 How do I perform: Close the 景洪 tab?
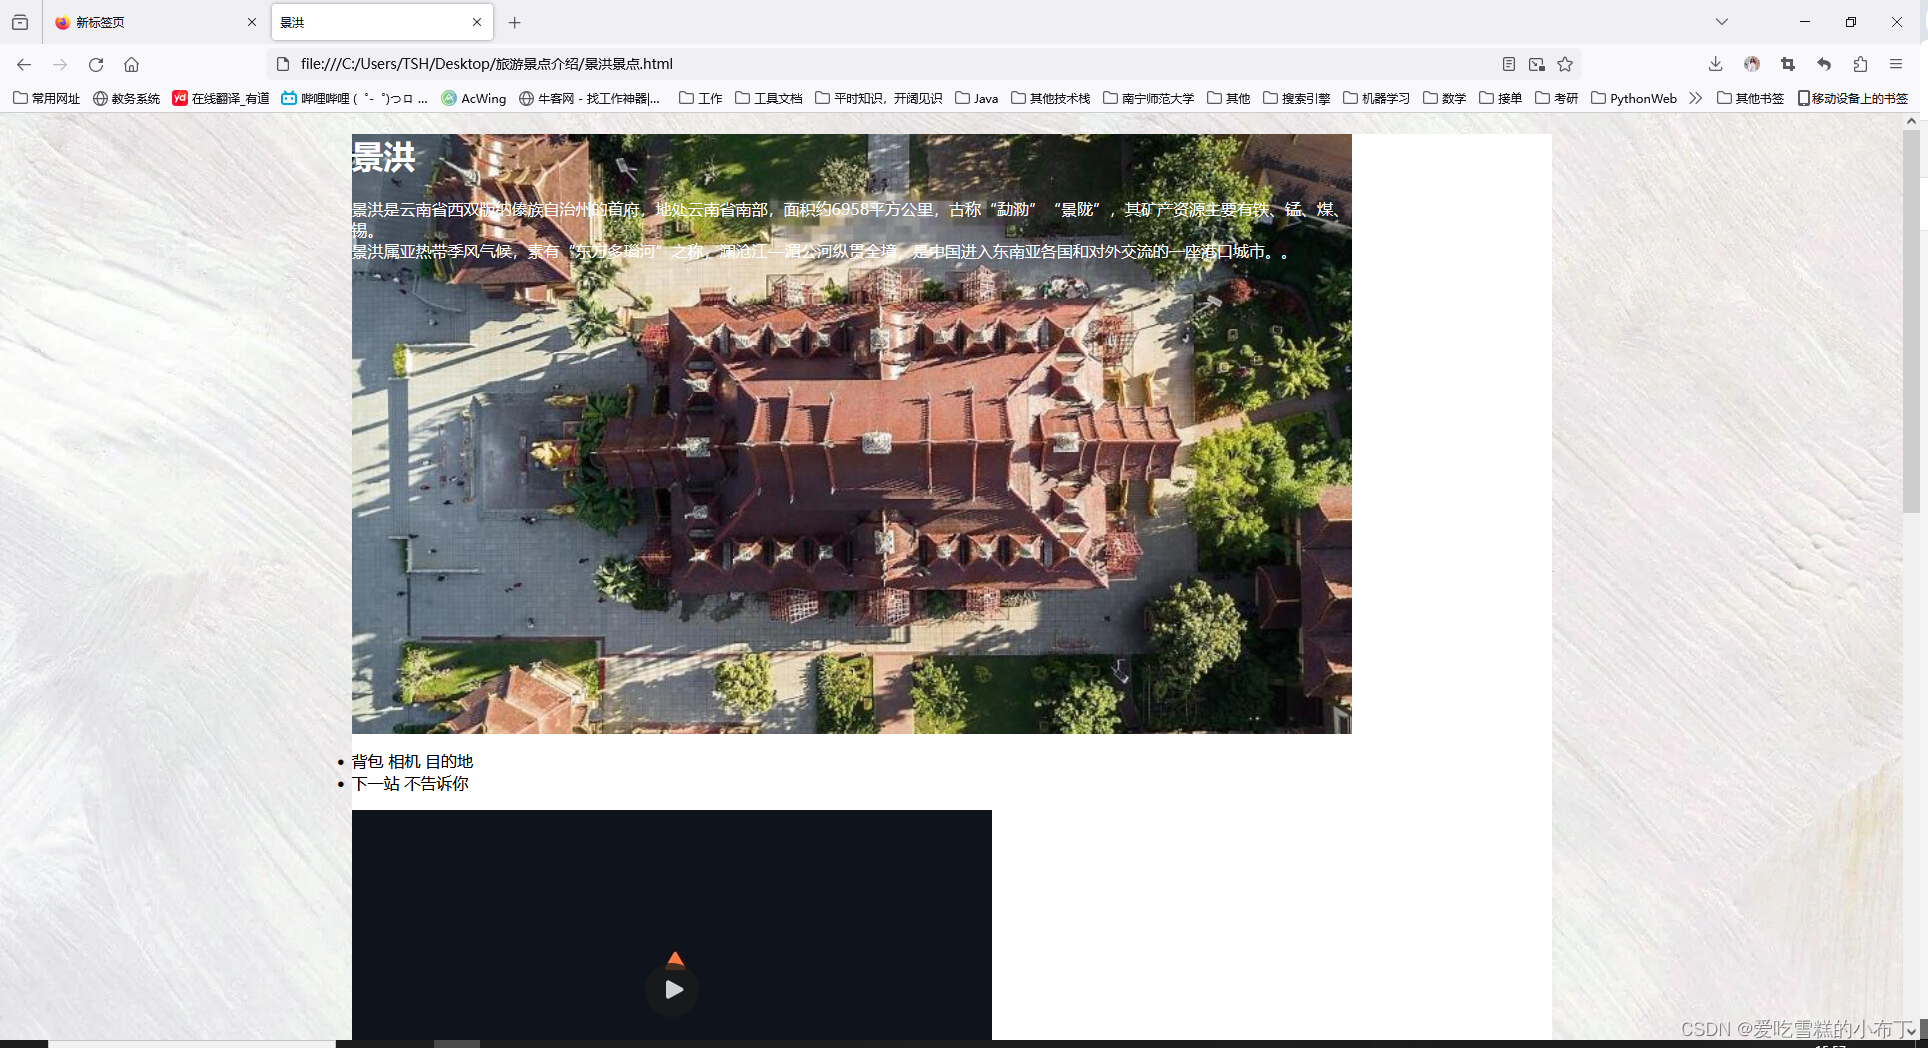(x=477, y=22)
